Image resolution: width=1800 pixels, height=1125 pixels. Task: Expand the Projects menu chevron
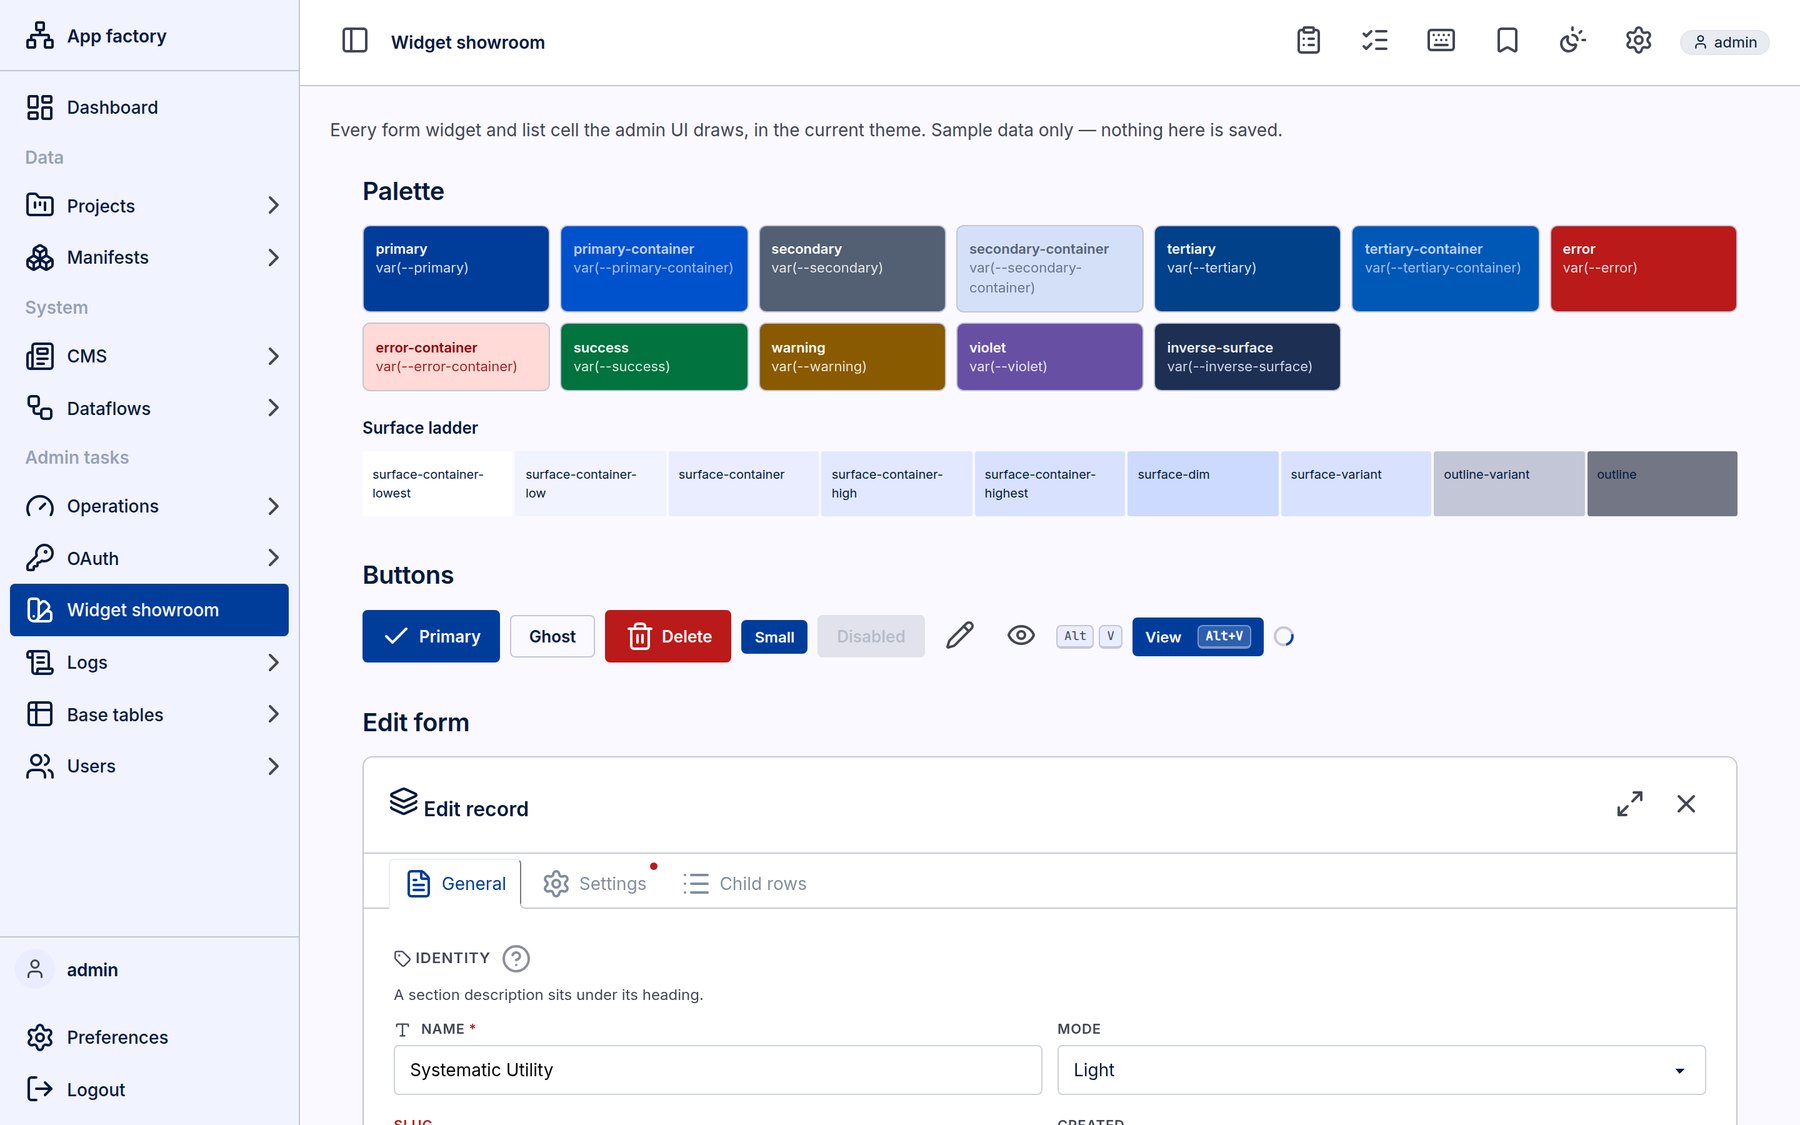click(273, 205)
